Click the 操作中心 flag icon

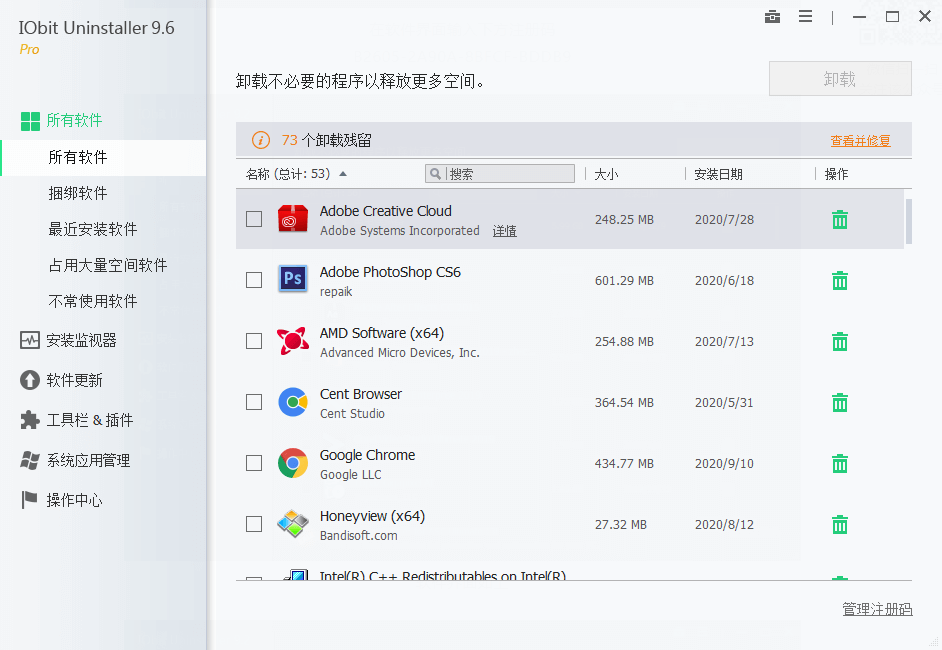click(29, 500)
